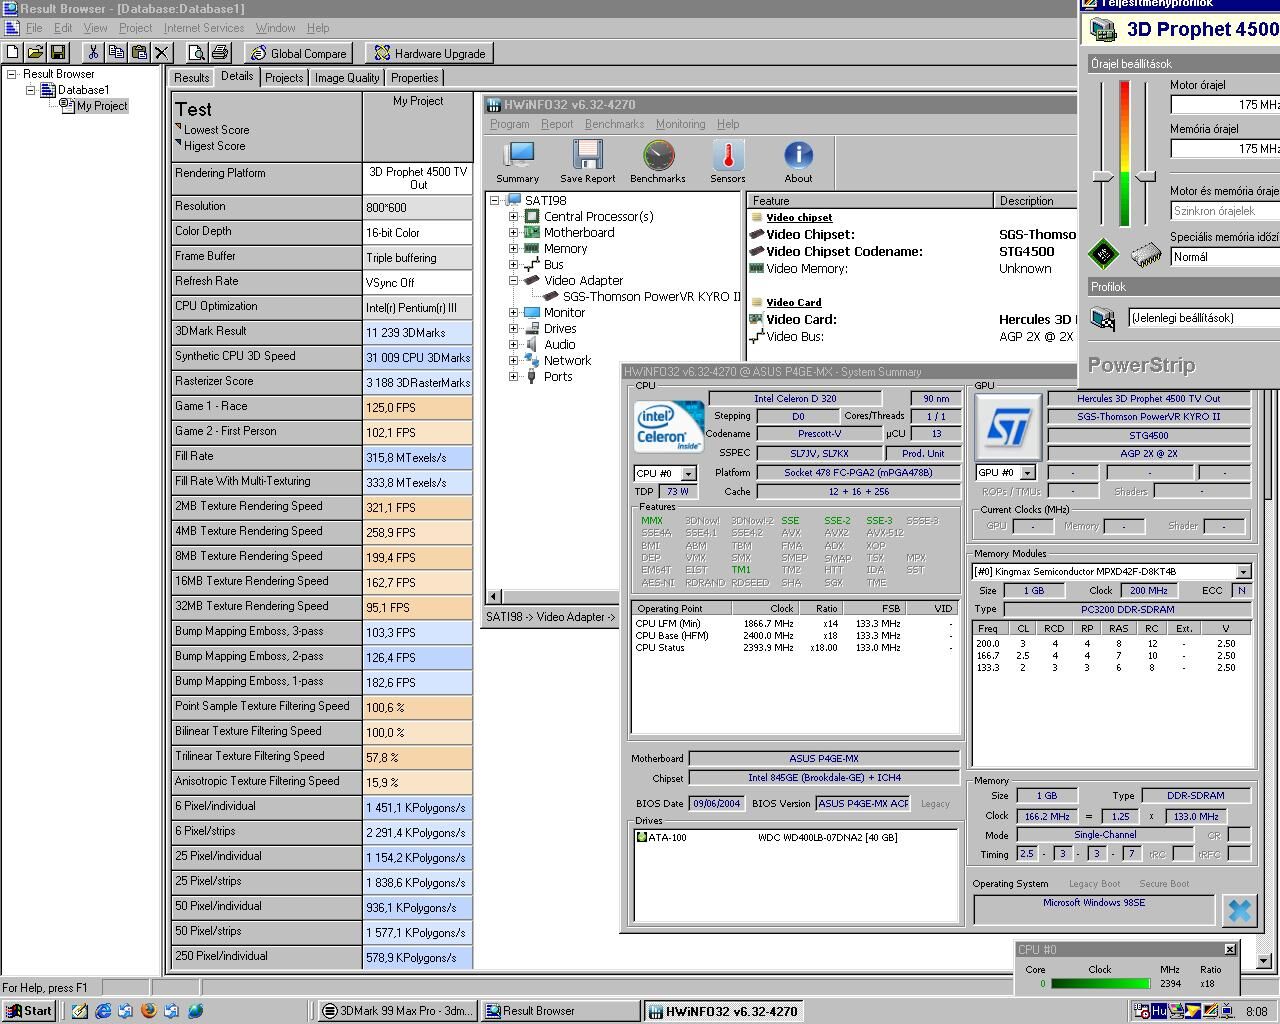Click the Save diskette toolbar icon
Viewport: 1280px width, 1024px height.
click(58, 52)
